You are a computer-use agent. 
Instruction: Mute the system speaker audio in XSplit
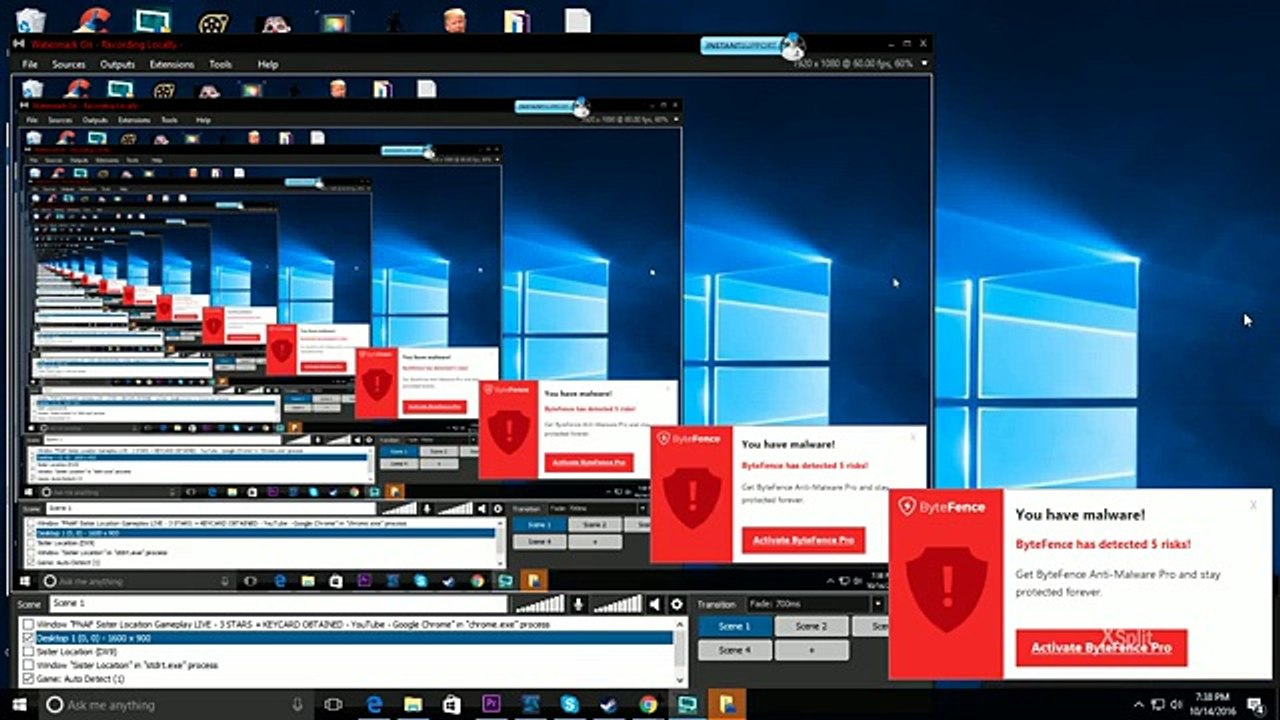pos(654,604)
